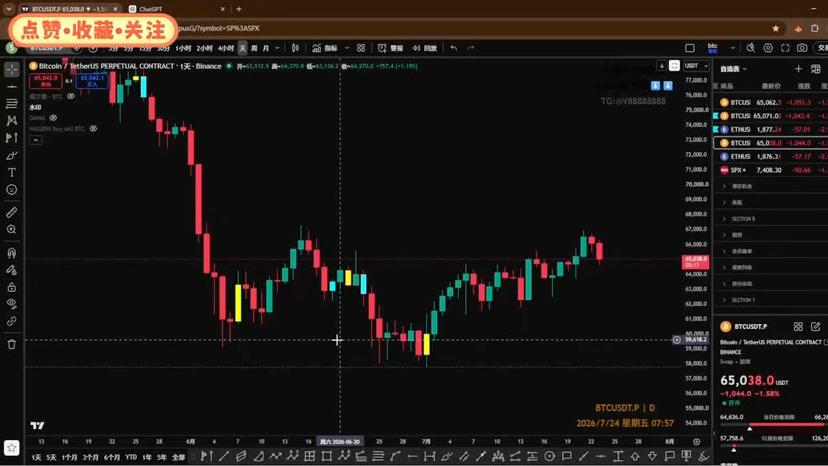The image size is (828, 466).
Task: Select the brush drawing tool
Action: pos(12,155)
